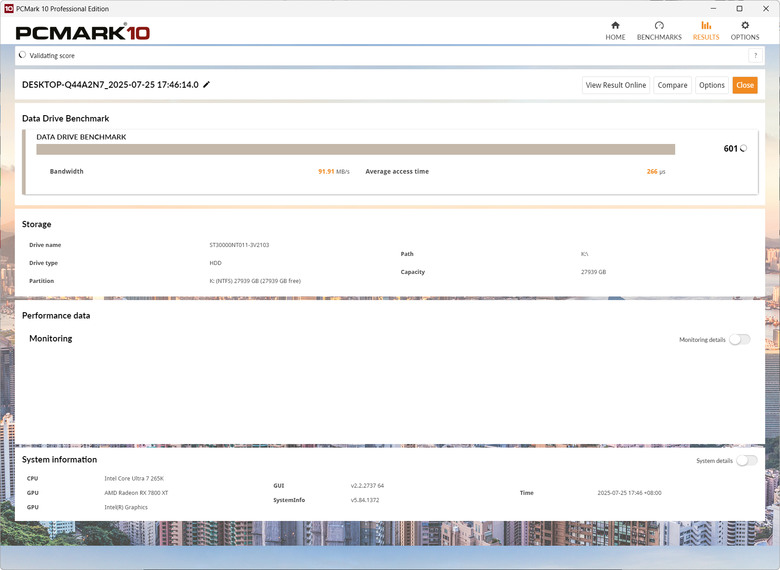Click the orange Close button
The width and height of the screenshot is (780, 570).
point(745,85)
